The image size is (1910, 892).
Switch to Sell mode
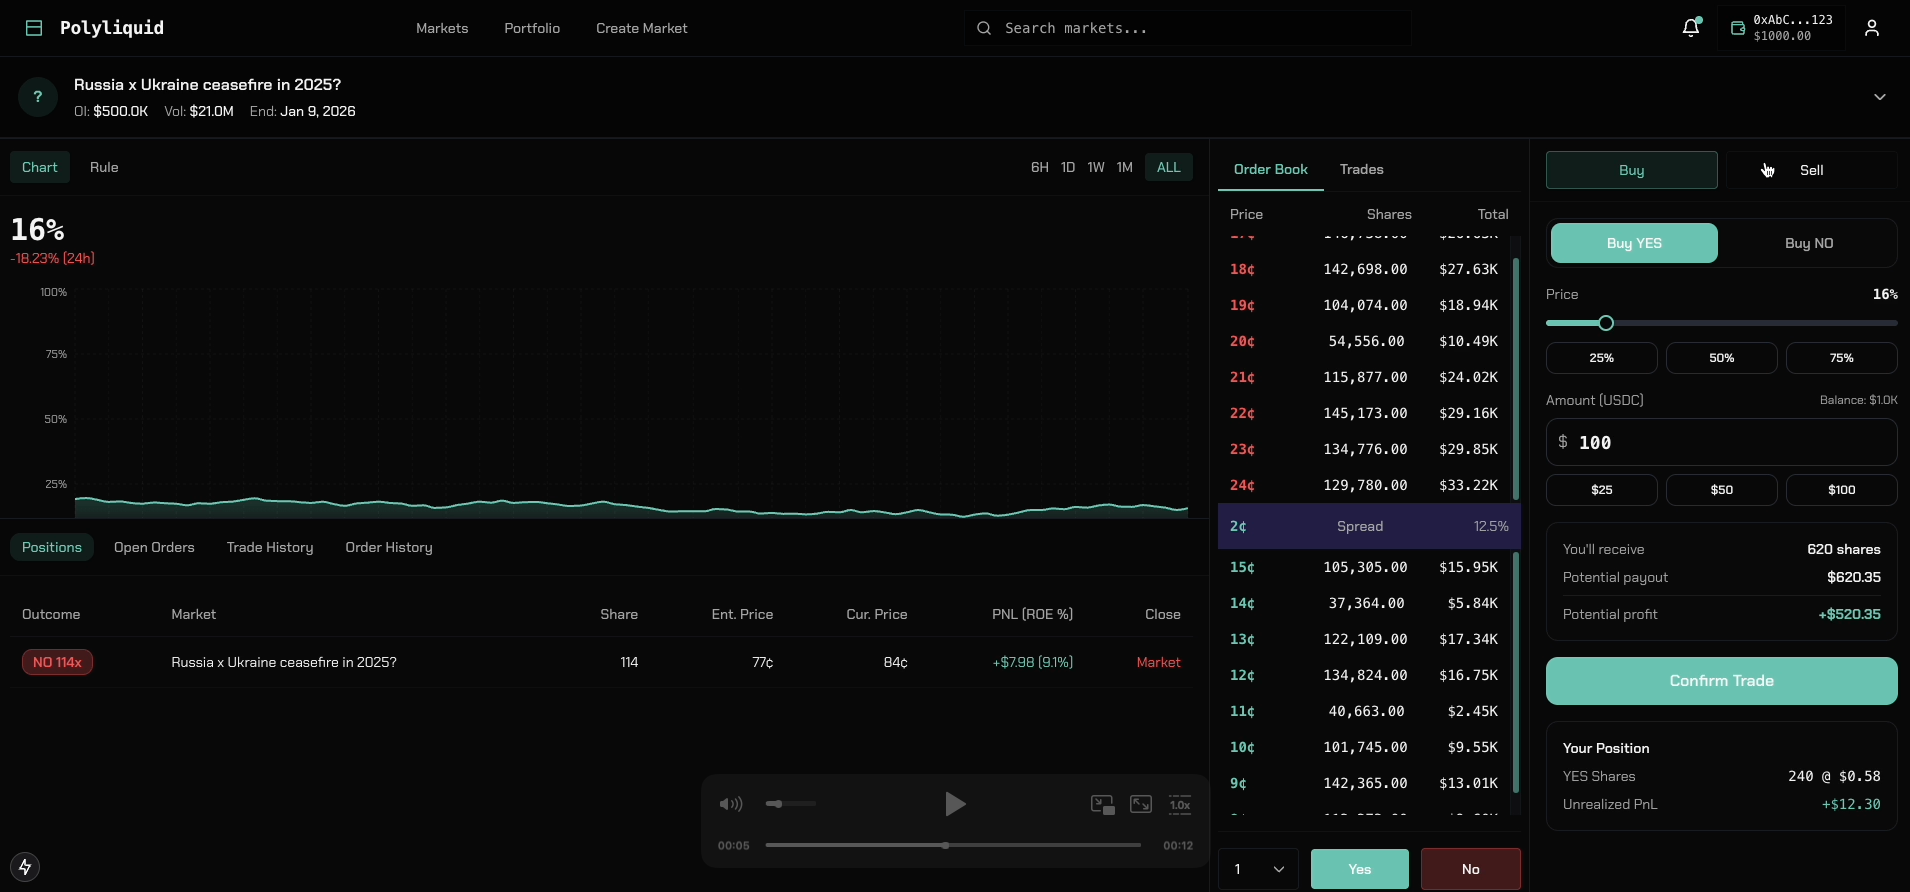1811,170
